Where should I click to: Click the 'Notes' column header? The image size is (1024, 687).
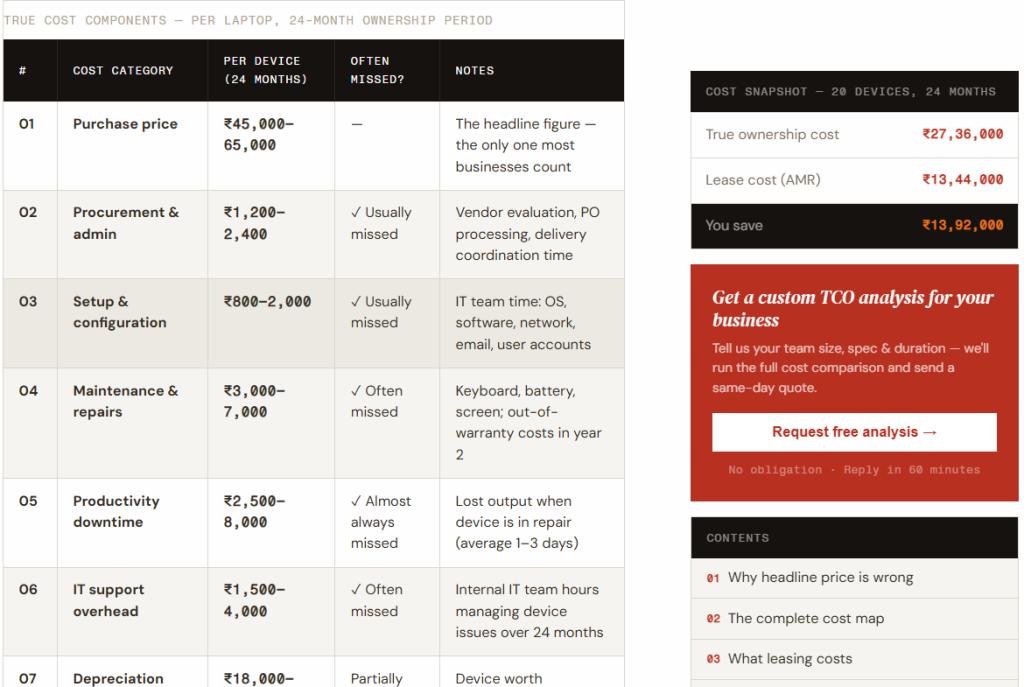click(x=474, y=71)
